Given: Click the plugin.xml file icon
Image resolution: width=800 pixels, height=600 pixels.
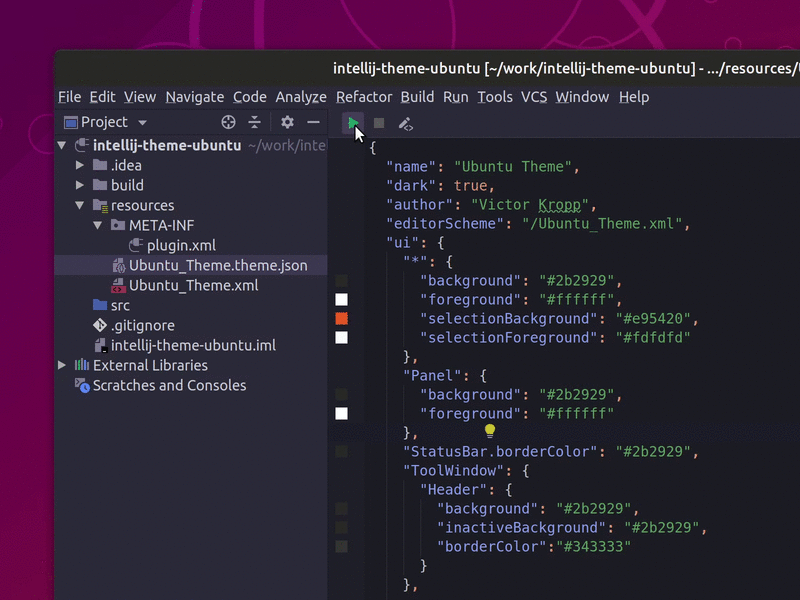Looking at the screenshot, I should [x=136, y=245].
